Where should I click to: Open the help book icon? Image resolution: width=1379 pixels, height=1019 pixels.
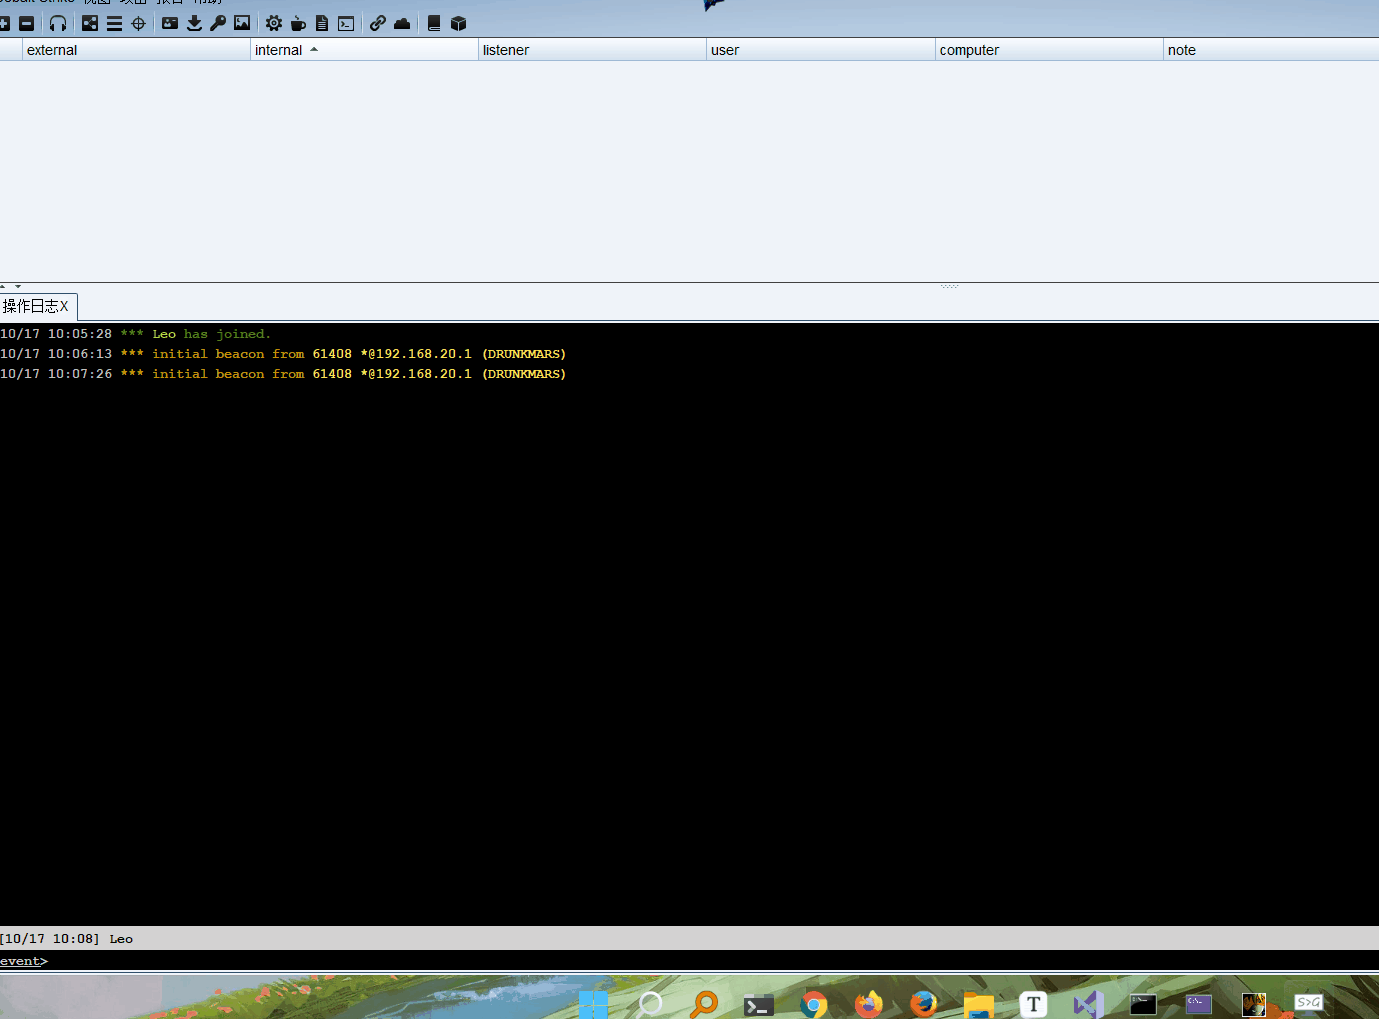[434, 23]
